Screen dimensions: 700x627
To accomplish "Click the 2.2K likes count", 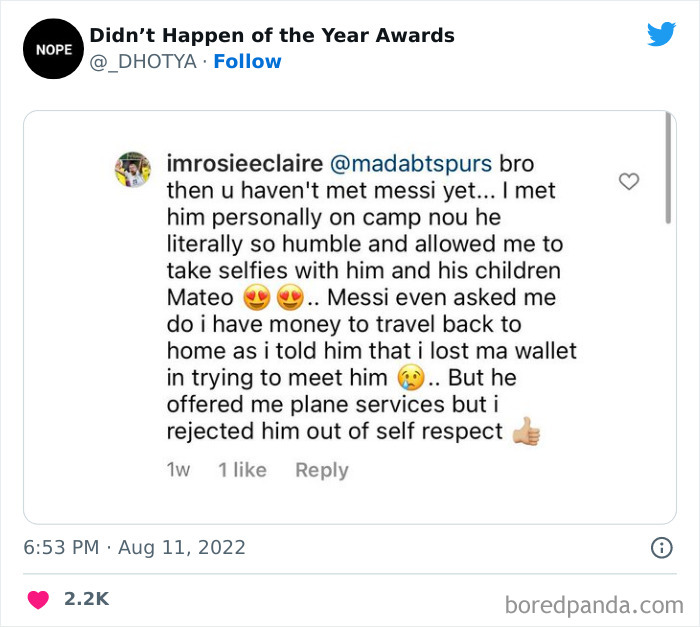I will tap(86, 599).
